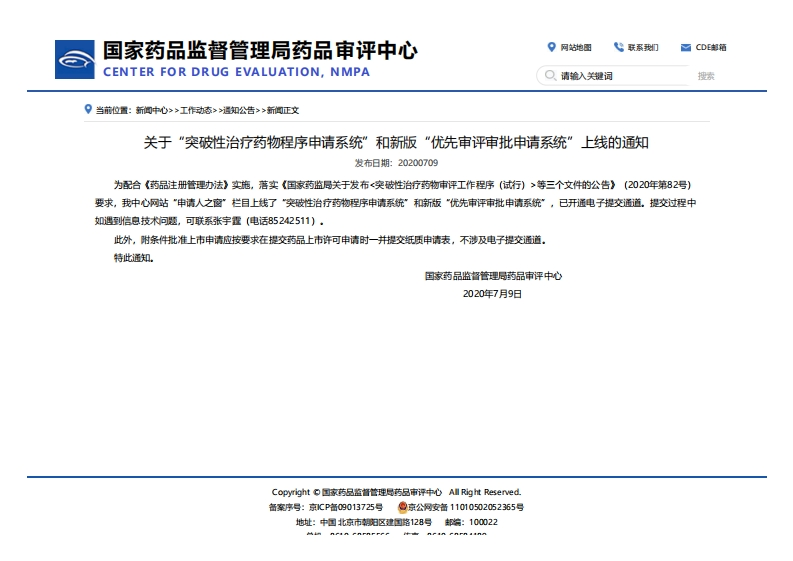Click the CENTER FOR DRUG EVALUATION, NMPA text
This screenshot has height=561, width=793.
tap(236, 72)
